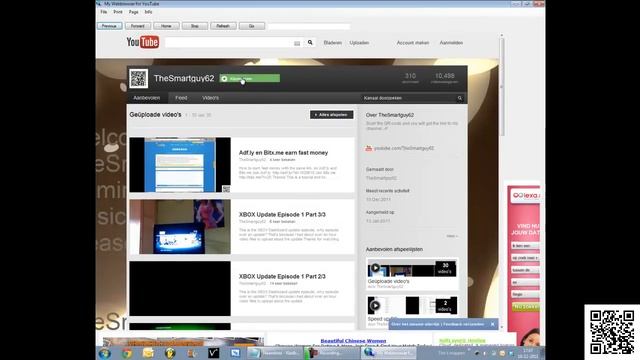Viewport: 640px width, 360px height.
Task: Click the Refresh button
Action: tap(223, 26)
